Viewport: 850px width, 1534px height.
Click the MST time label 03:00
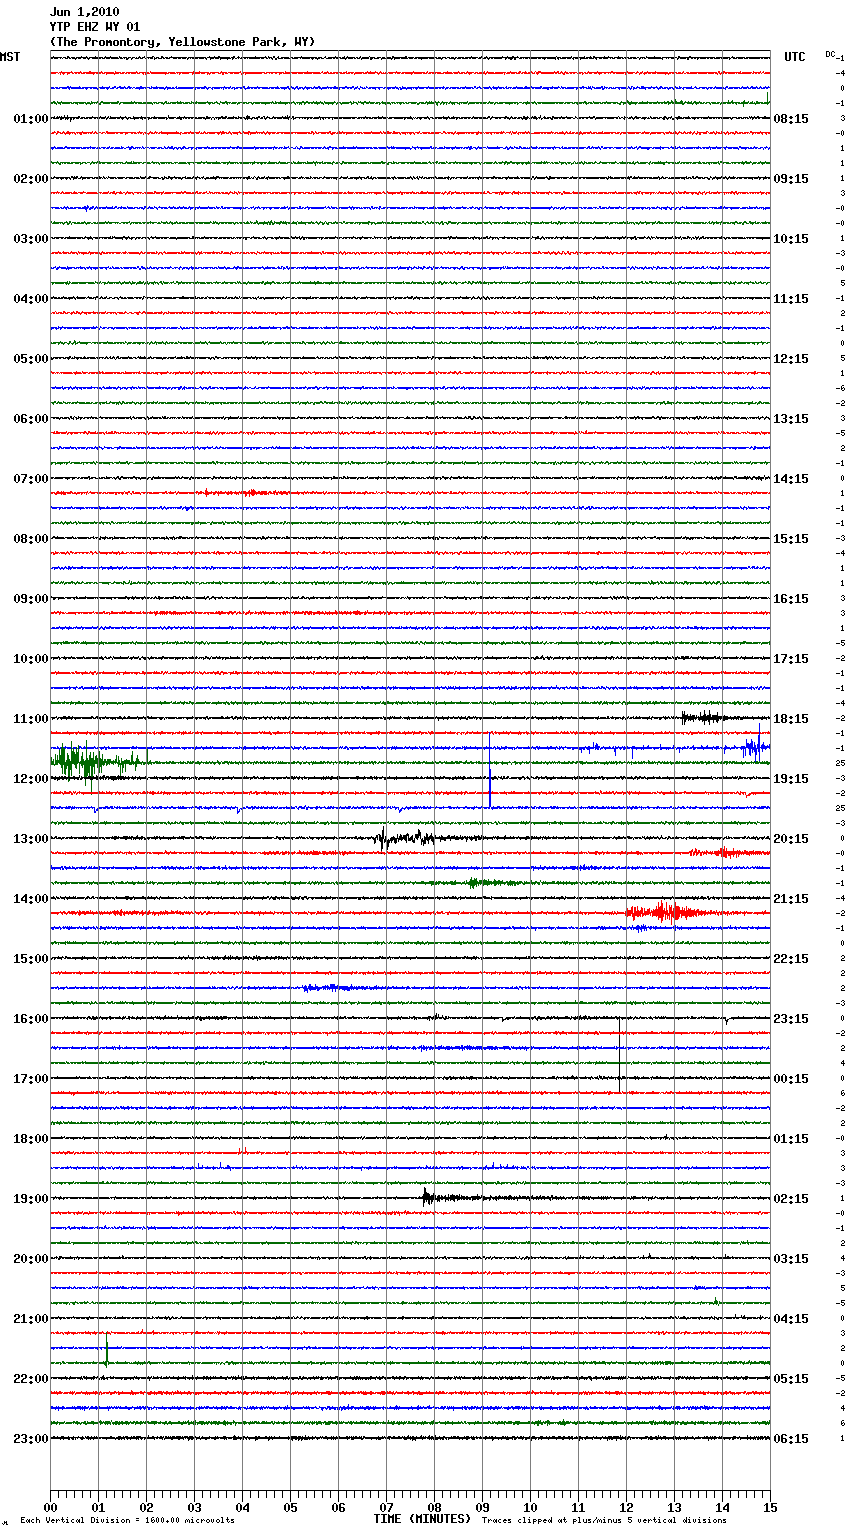(x=31, y=239)
